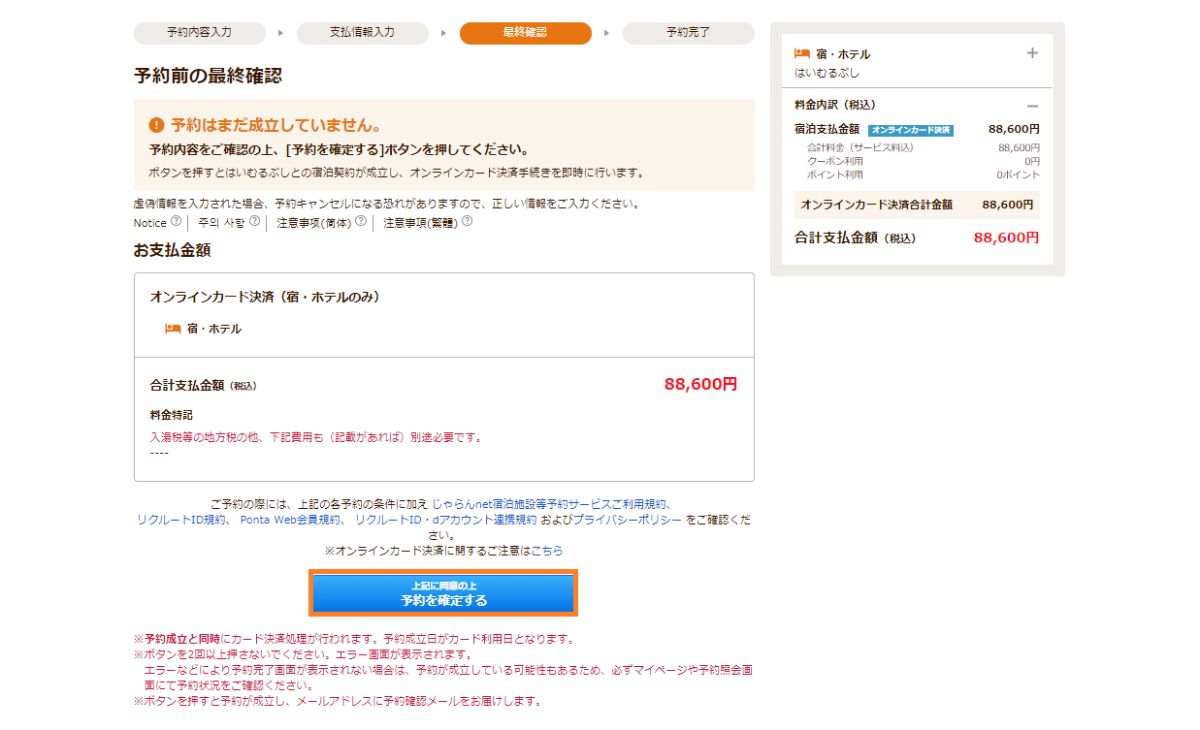
Task: Open help icon beside 注意事項(简体)
Action: (x=361, y=222)
